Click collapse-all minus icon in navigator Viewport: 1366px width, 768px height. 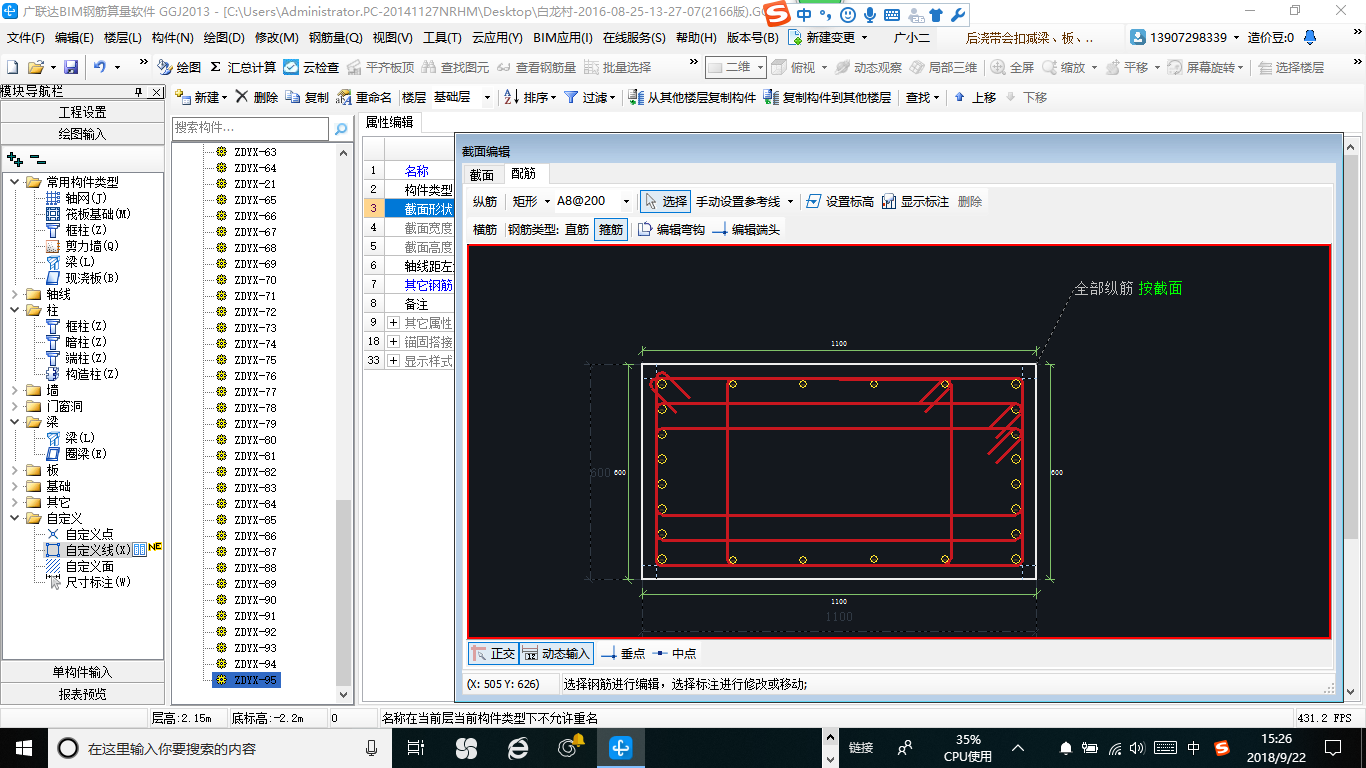coord(37,158)
